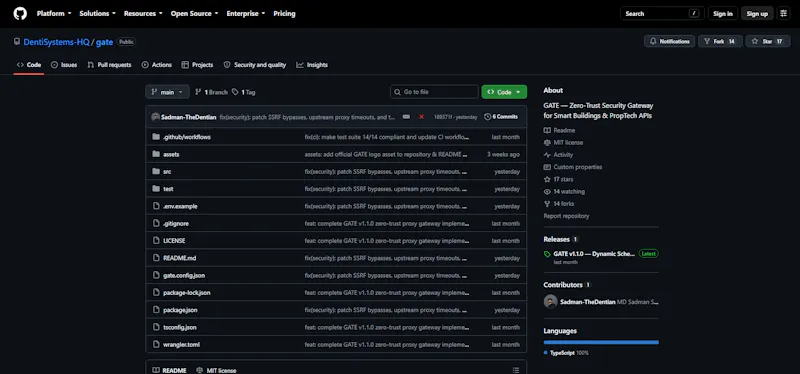This screenshot has width=800, height=374.
Task: Switch to the Projects tab
Action: pos(197,65)
